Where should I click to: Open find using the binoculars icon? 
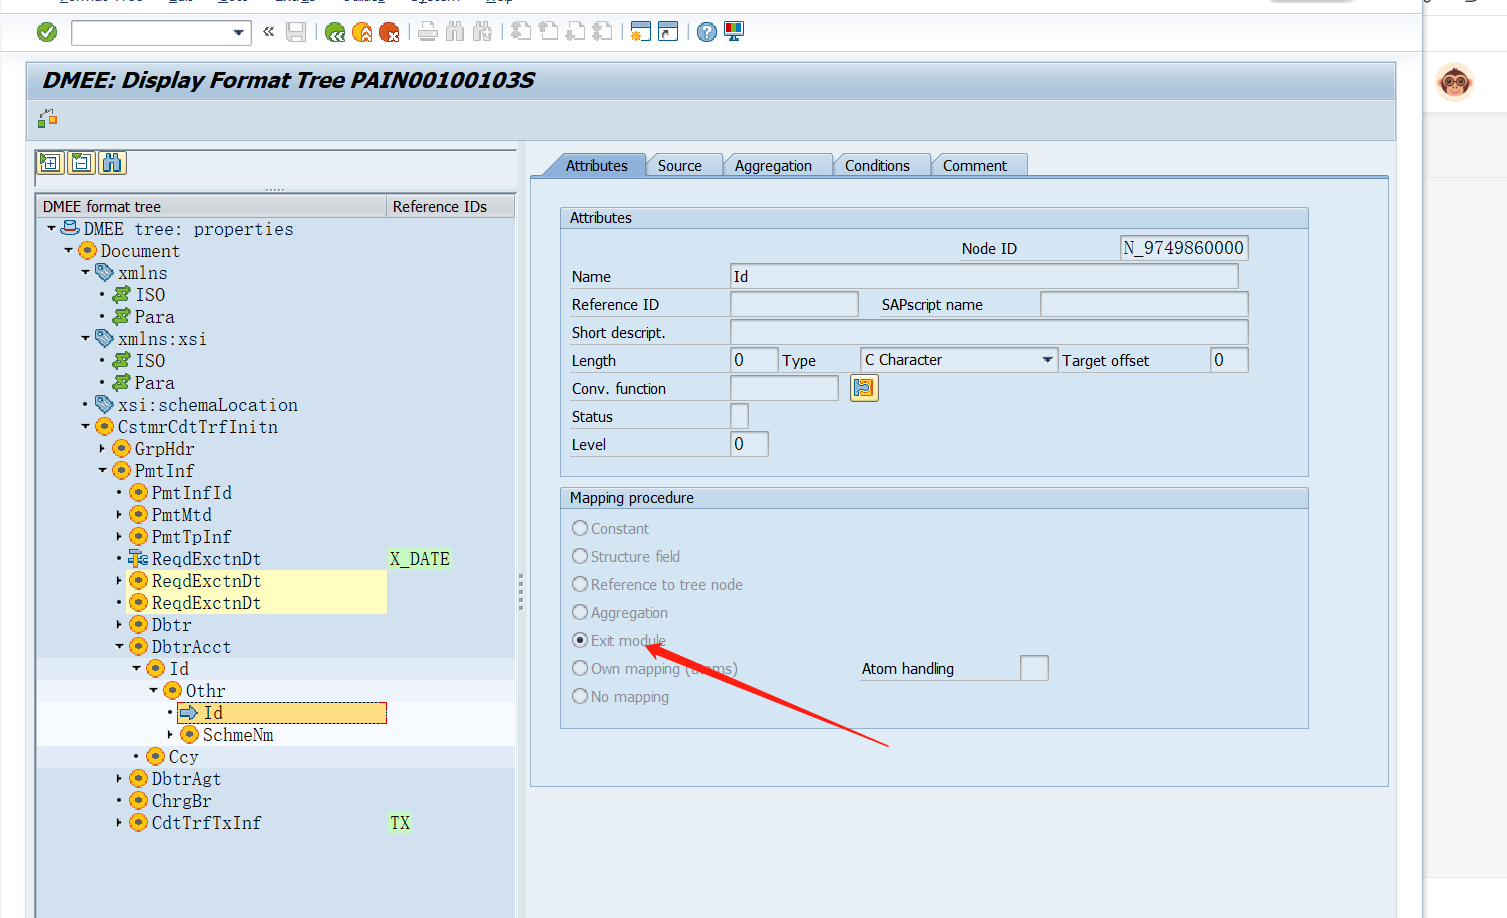112,162
